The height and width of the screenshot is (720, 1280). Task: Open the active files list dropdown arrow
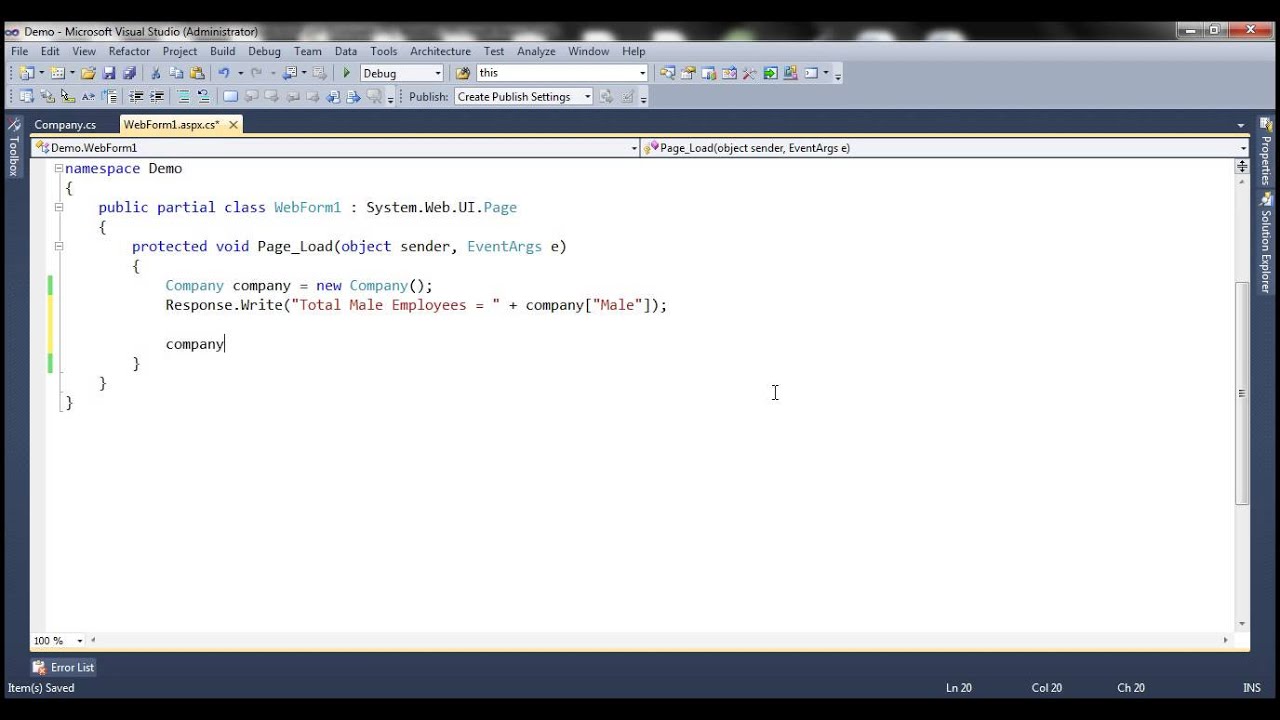pos(1241,126)
